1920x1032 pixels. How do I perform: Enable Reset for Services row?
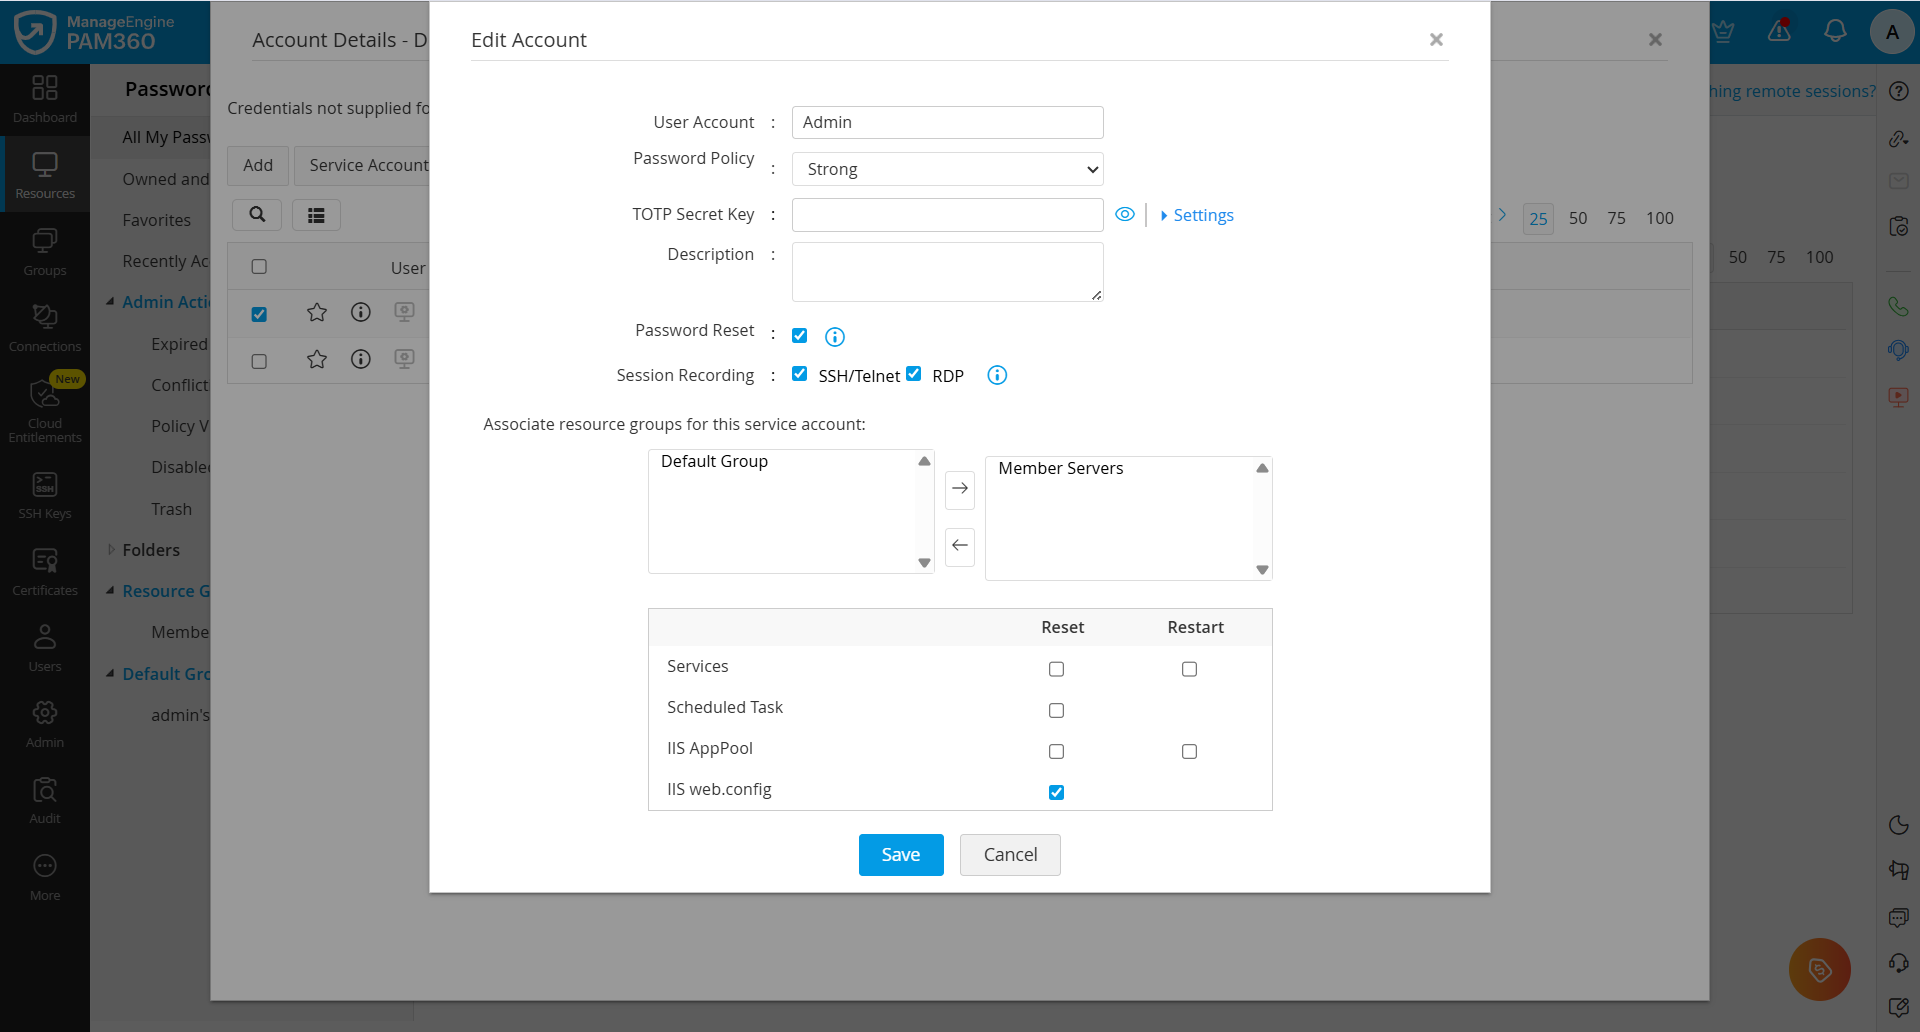pyautogui.click(x=1056, y=668)
